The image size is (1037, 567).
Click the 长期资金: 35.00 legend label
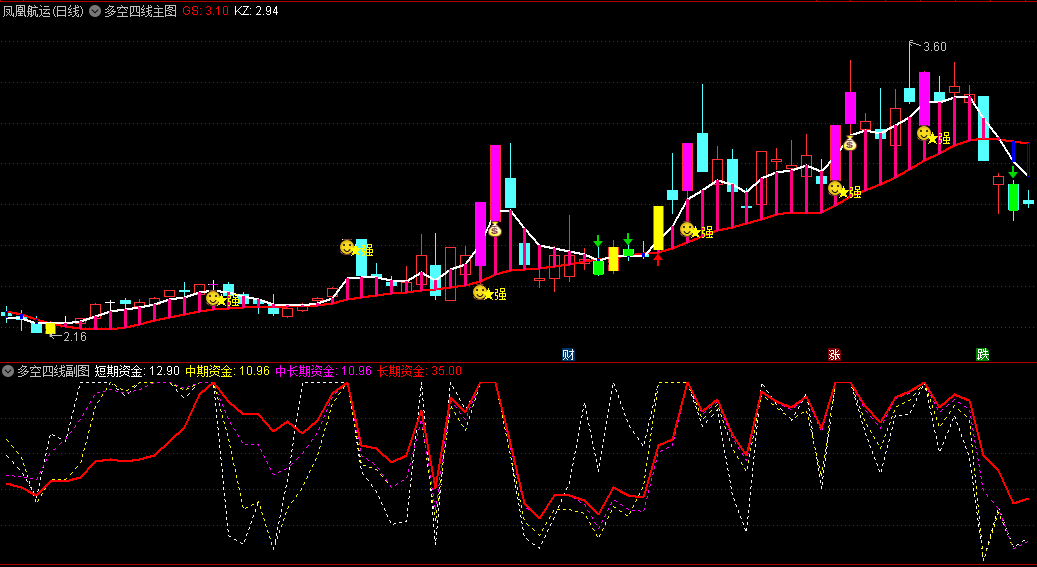pyautogui.click(x=419, y=371)
